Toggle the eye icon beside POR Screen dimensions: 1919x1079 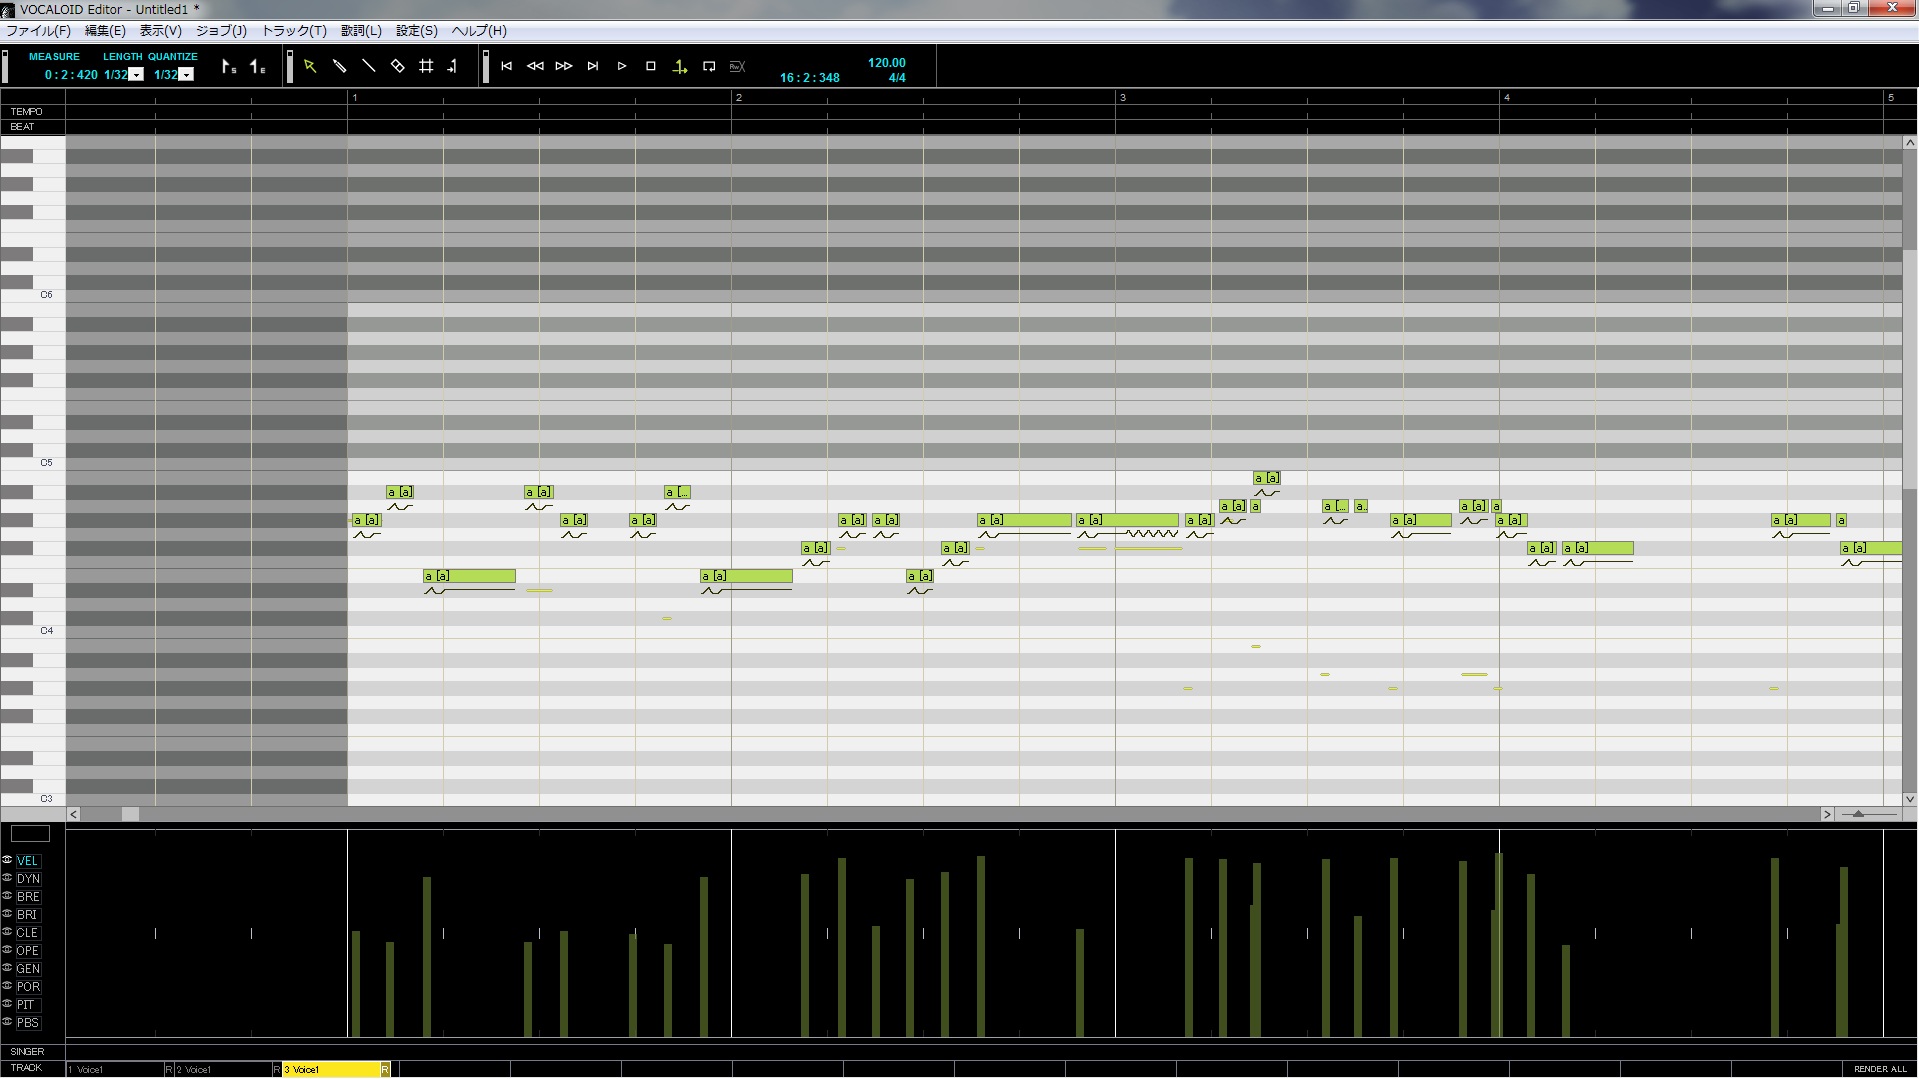[7, 986]
